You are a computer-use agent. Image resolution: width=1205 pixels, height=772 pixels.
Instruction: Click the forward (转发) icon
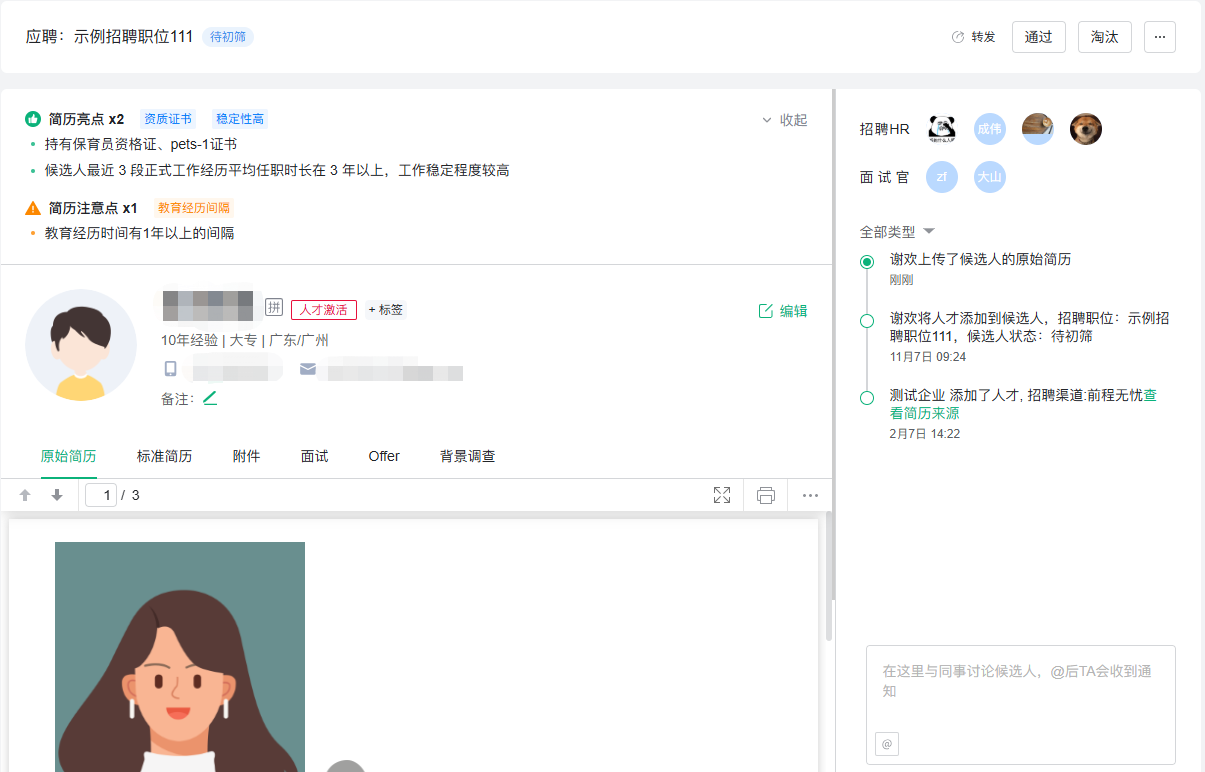pyautogui.click(x=958, y=37)
